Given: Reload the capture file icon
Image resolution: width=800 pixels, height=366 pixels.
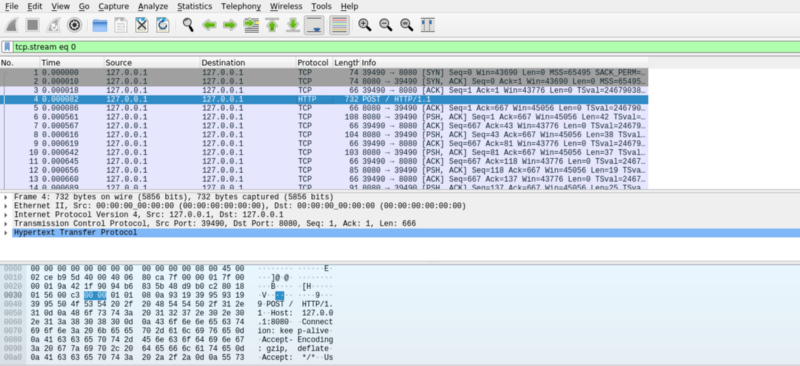Looking at the screenshot, I should click(162, 25).
